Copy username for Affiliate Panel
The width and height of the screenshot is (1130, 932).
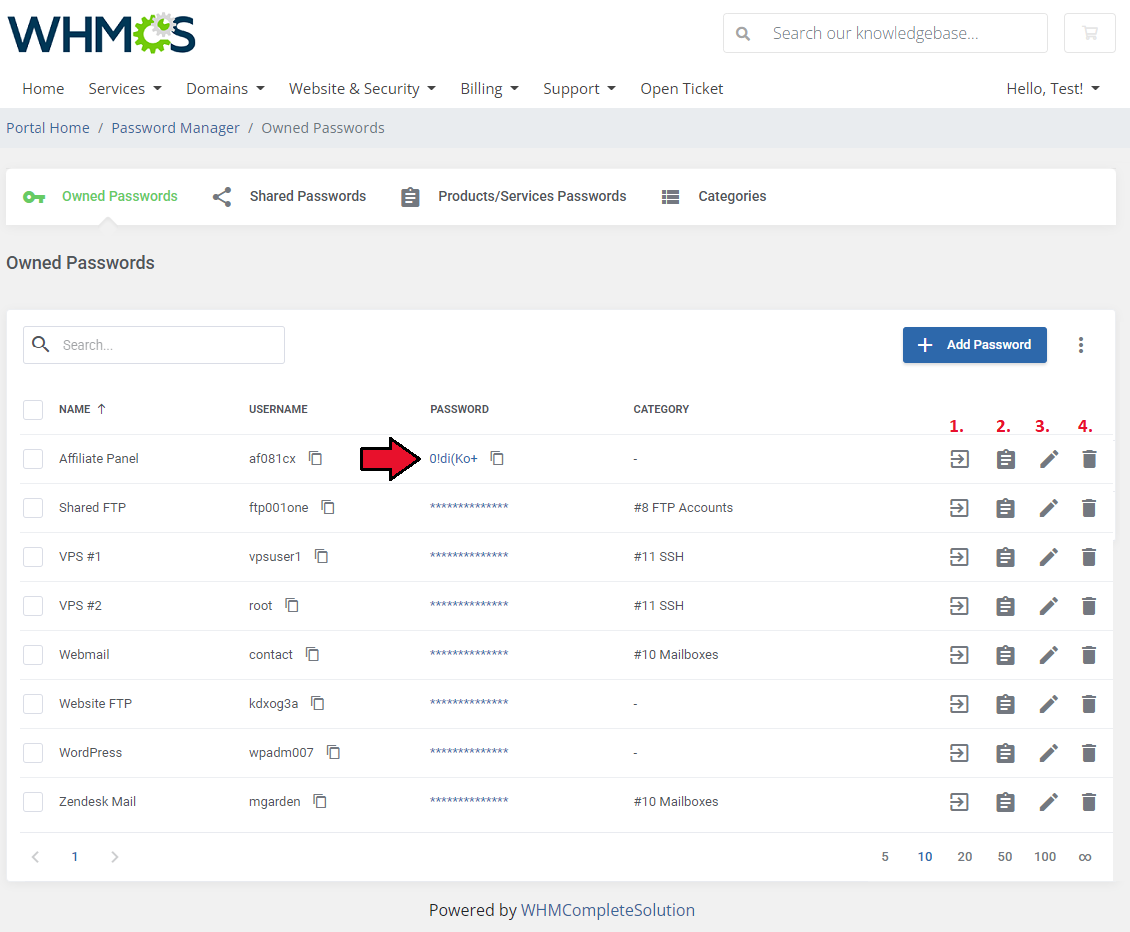(x=316, y=458)
